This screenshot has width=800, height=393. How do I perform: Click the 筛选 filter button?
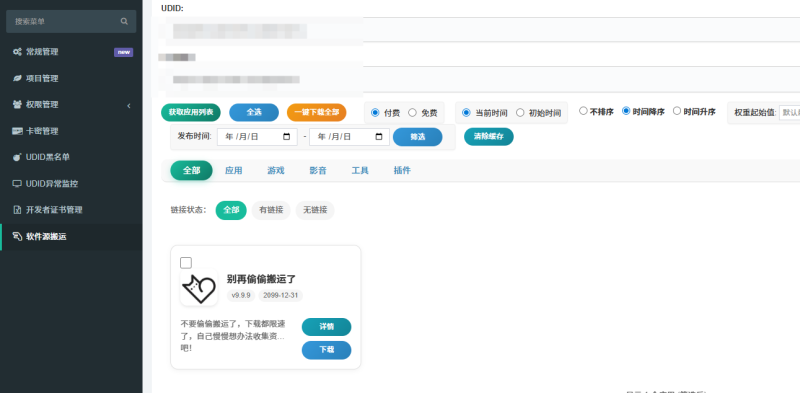(417, 137)
